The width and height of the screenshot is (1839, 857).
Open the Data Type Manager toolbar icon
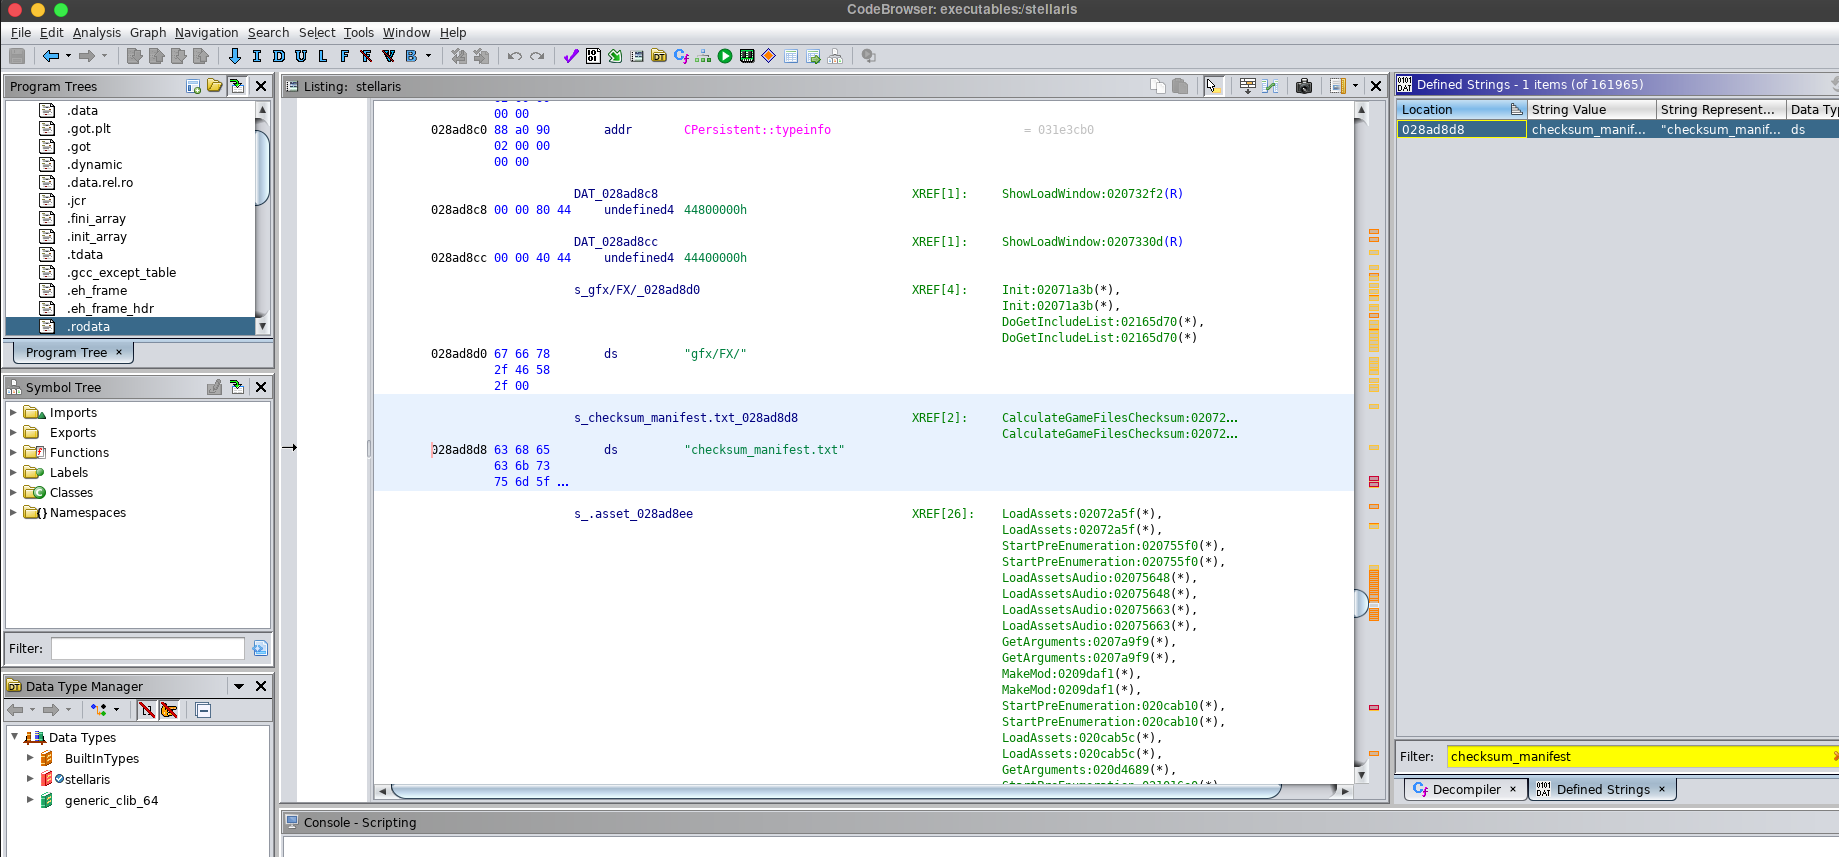pos(659,56)
